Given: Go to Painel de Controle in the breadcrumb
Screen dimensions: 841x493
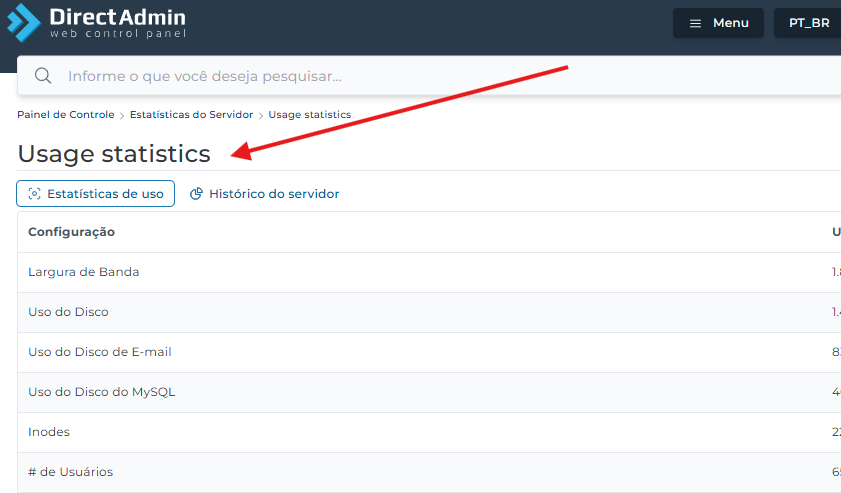Looking at the screenshot, I should (x=65, y=115).
